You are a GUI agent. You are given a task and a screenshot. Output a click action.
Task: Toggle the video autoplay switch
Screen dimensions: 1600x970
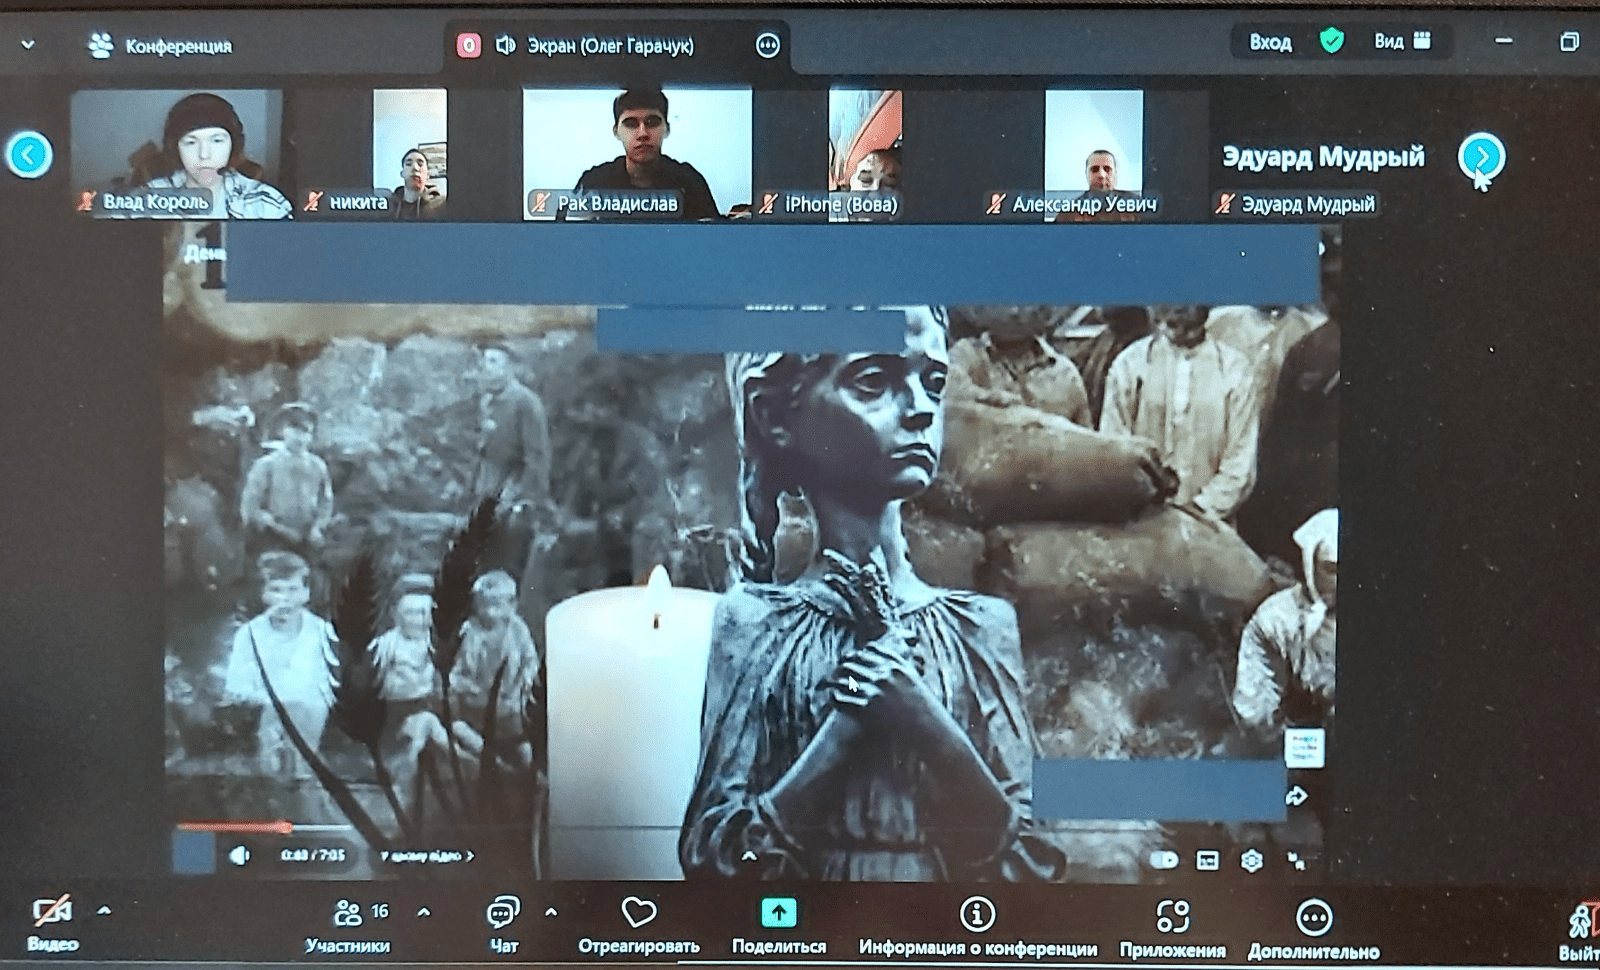pos(1165,861)
